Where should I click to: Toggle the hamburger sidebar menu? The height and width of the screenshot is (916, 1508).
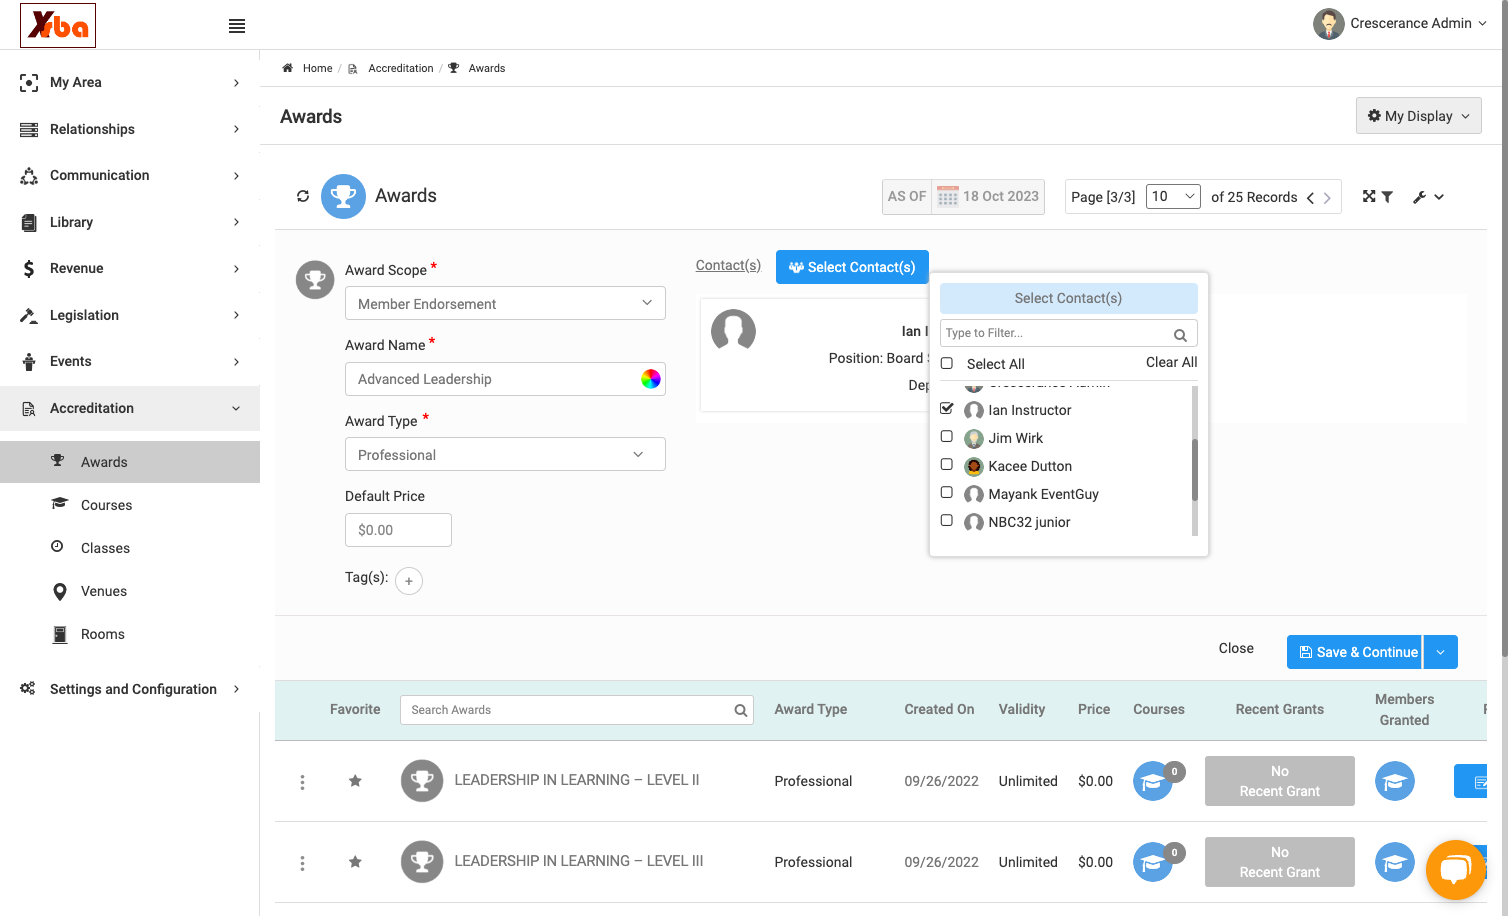click(x=237, y=26)
